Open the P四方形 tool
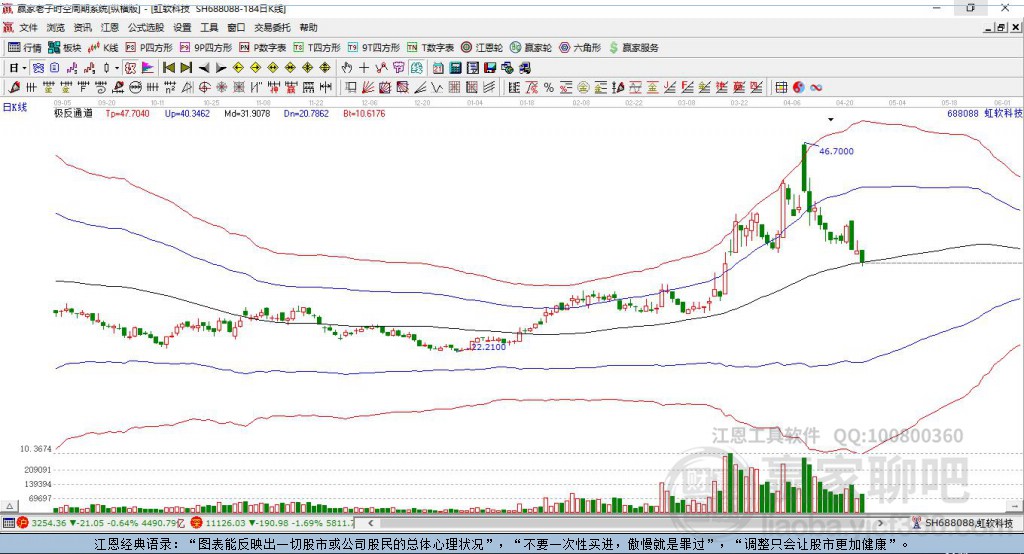The height and width of the screenshot is (554, 1024). [149, 48]
